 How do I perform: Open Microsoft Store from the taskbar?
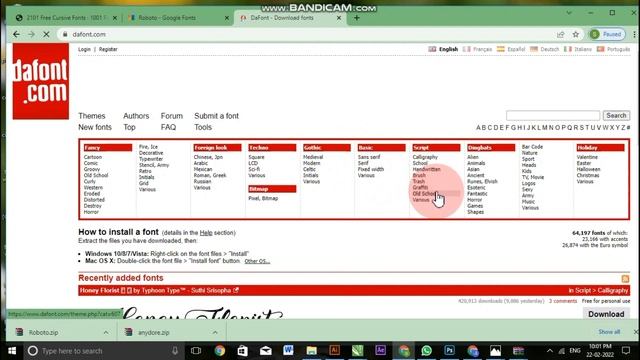click(242, 350)
